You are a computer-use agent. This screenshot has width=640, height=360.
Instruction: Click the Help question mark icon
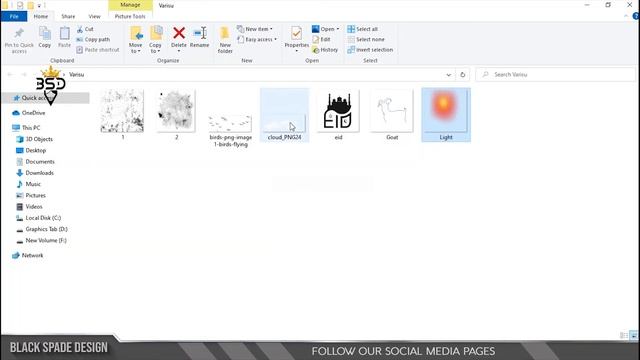point(636,16)
